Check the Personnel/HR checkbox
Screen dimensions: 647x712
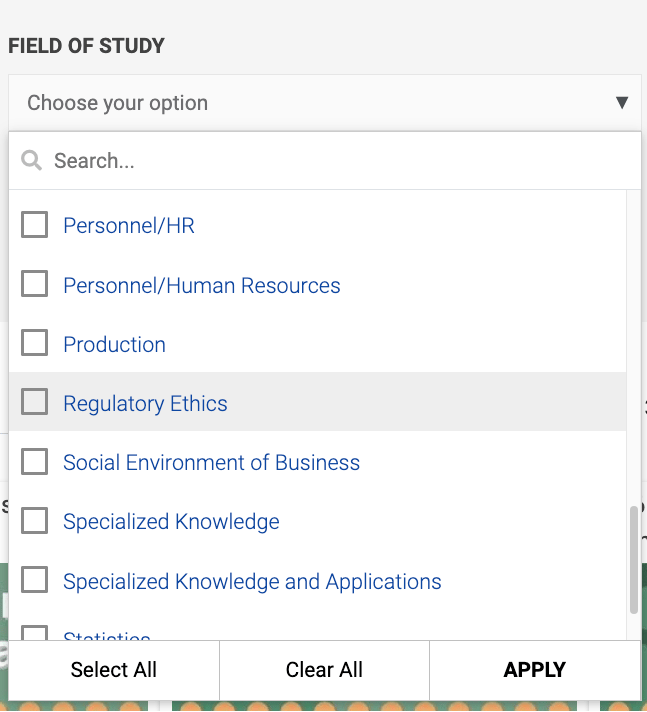[35, 225]
